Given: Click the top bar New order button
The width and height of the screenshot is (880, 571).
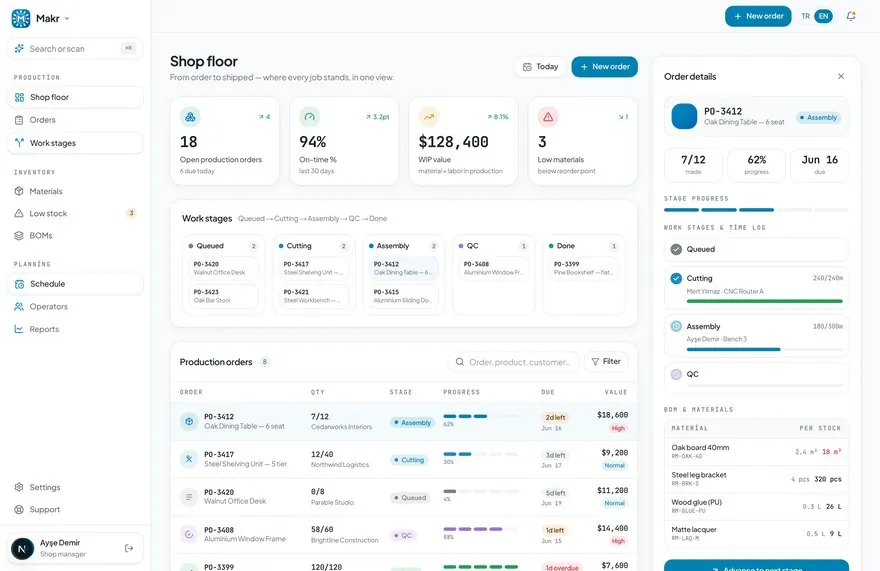Looking at the screenshot, I should (x=758, y=16).
